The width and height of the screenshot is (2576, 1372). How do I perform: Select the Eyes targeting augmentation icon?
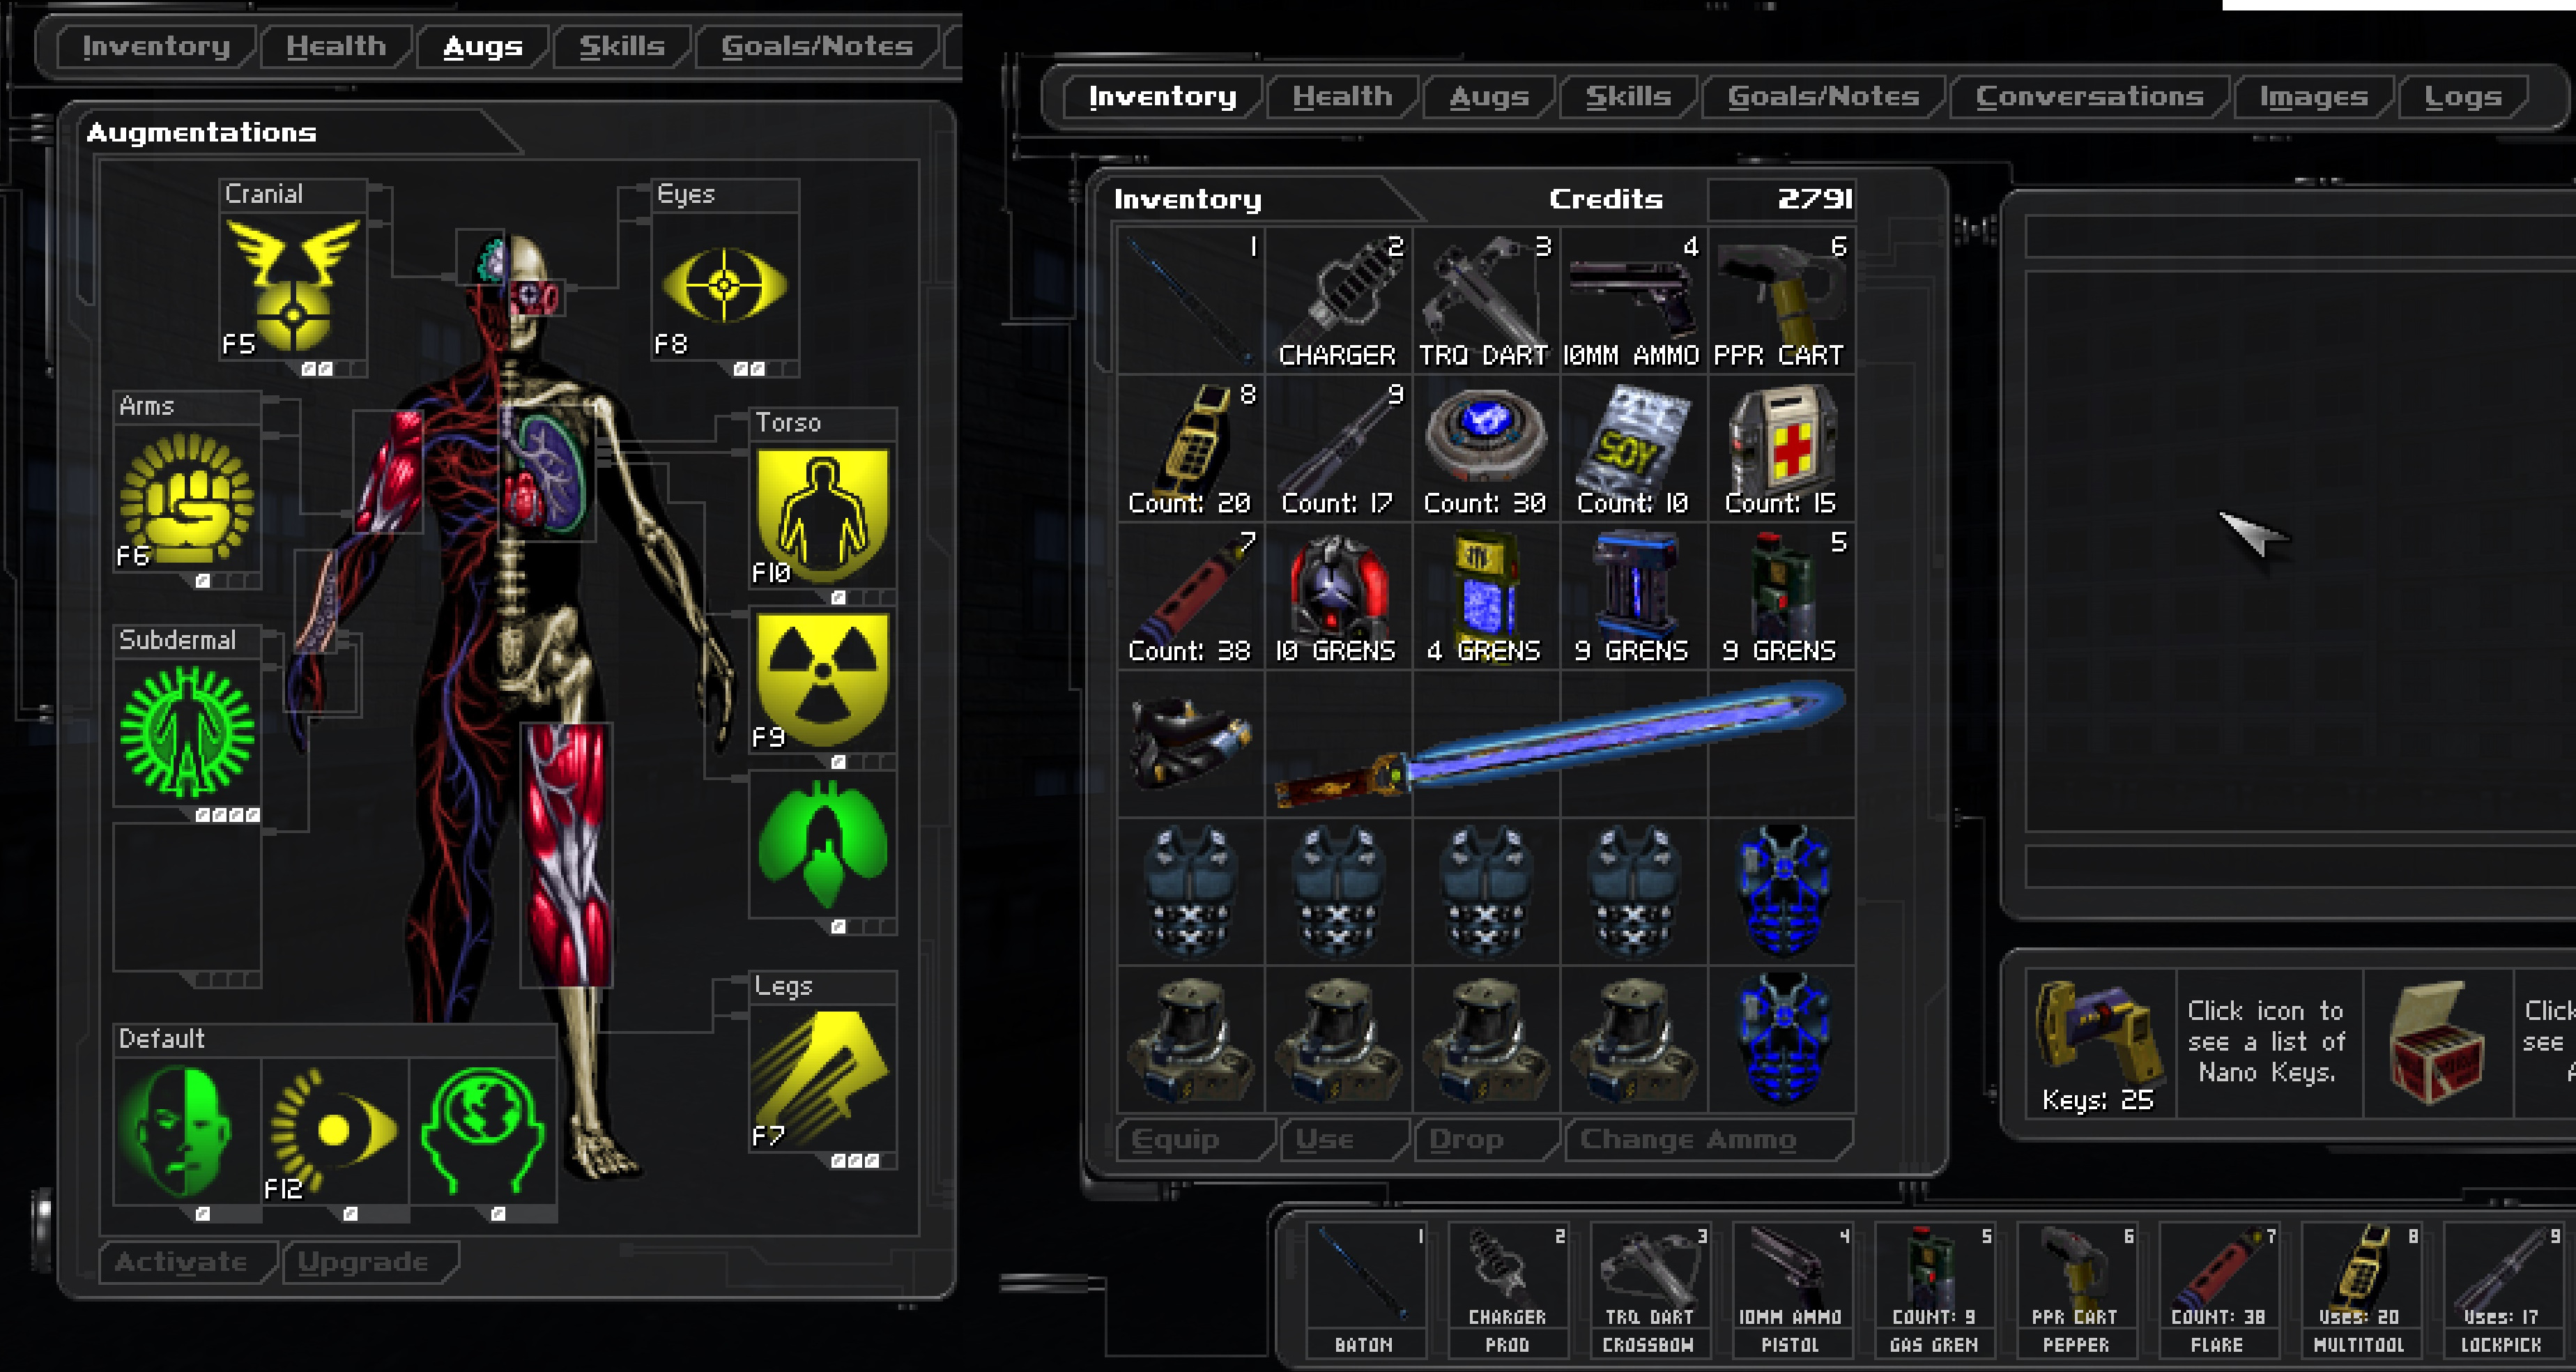(725, 285)
